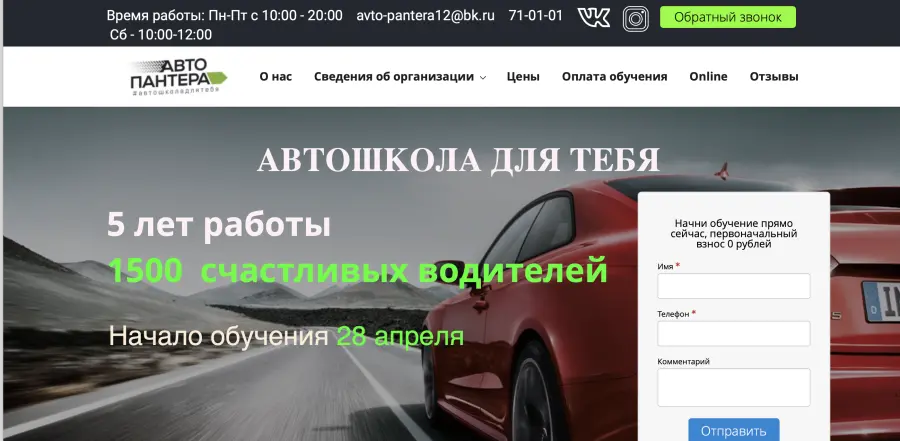Click the avto-pantera12@bk.ru email link
Screen dimensions: 900x441
[x=426, y=16]
